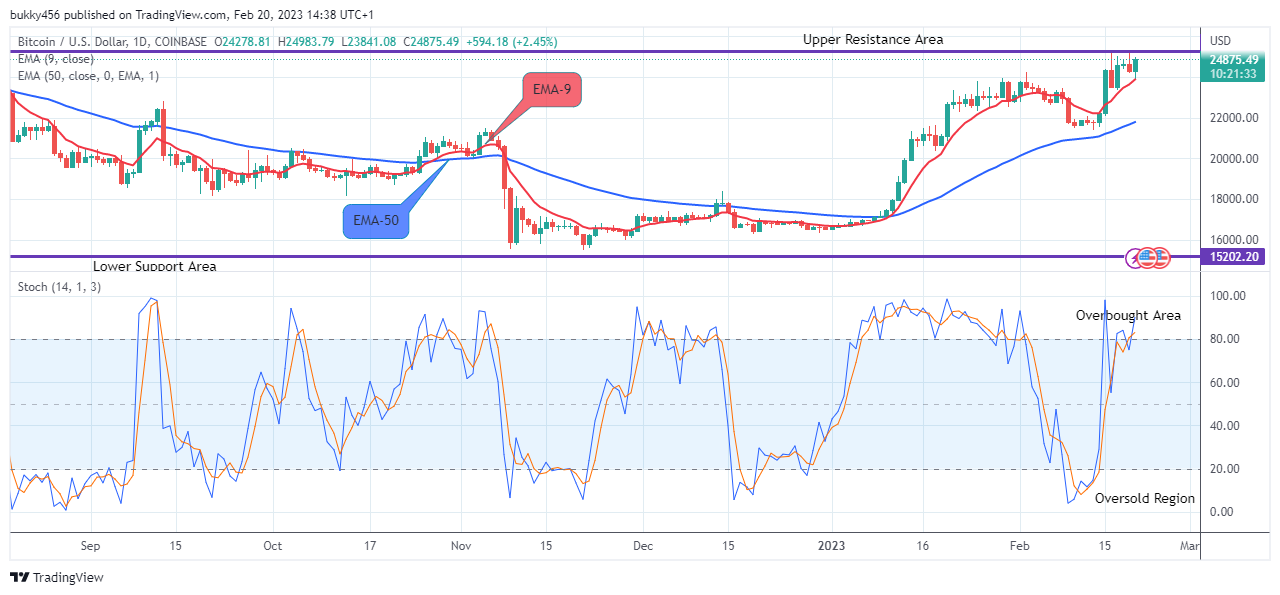Click the 2023 year label on time axis
Viewport: 1280px width, 595px height.
pyautogui.click(x=832, y=546)
